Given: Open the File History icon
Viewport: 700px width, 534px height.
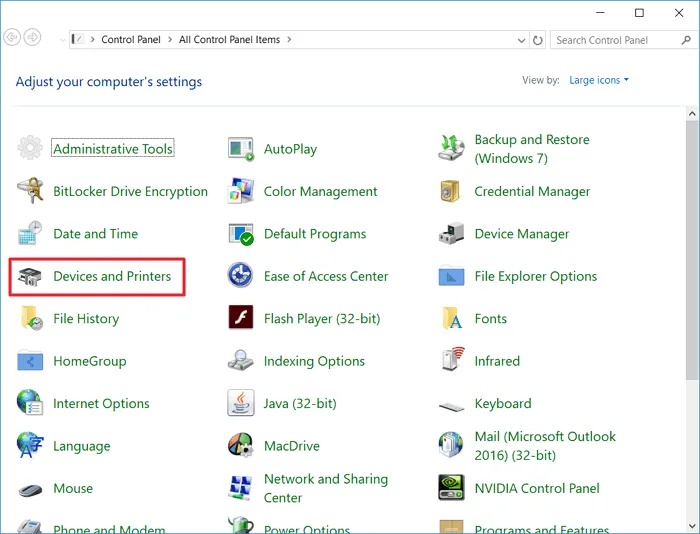Looking at the screenshot, I should coord(31,318).
